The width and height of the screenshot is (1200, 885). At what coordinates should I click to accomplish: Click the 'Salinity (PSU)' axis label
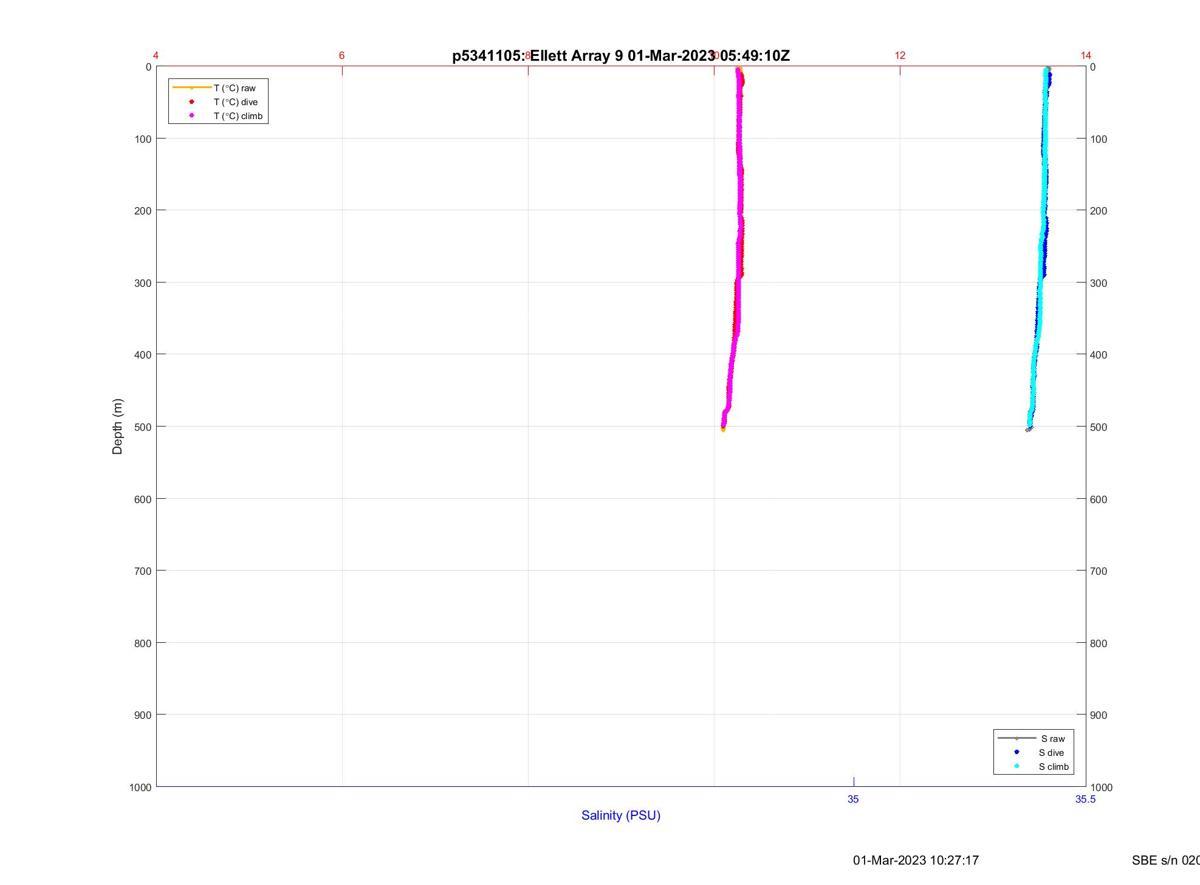tap(621, 815)
